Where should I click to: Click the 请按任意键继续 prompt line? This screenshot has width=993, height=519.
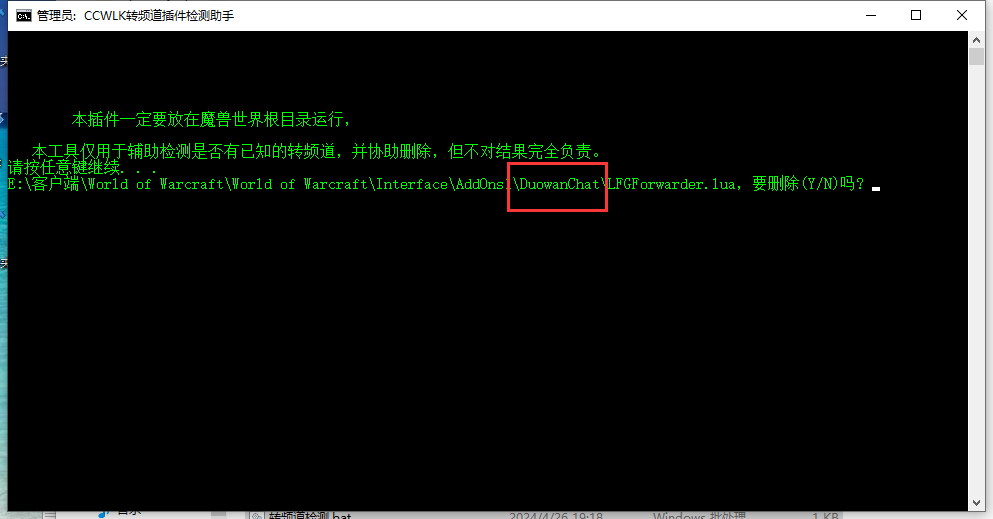[82, 168]
